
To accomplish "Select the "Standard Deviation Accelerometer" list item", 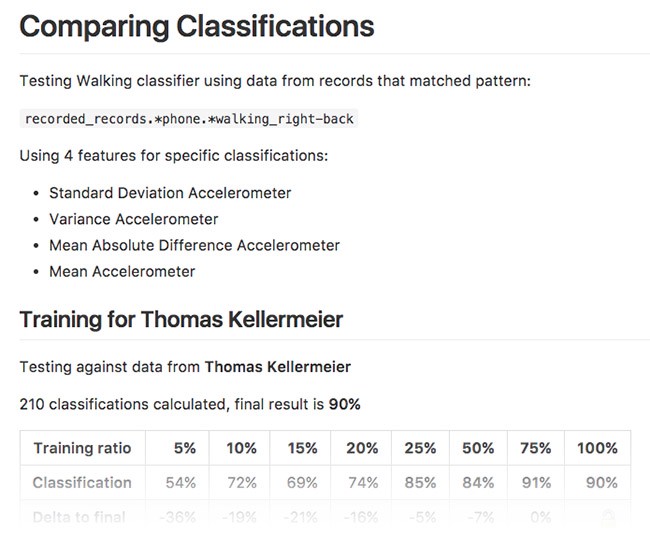I will 170,192.
